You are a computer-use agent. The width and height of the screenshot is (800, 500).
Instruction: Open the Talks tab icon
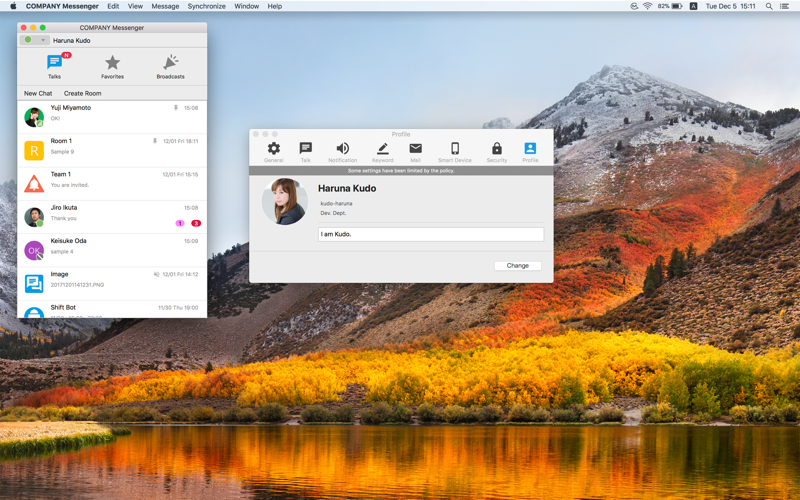pos(54,62)
